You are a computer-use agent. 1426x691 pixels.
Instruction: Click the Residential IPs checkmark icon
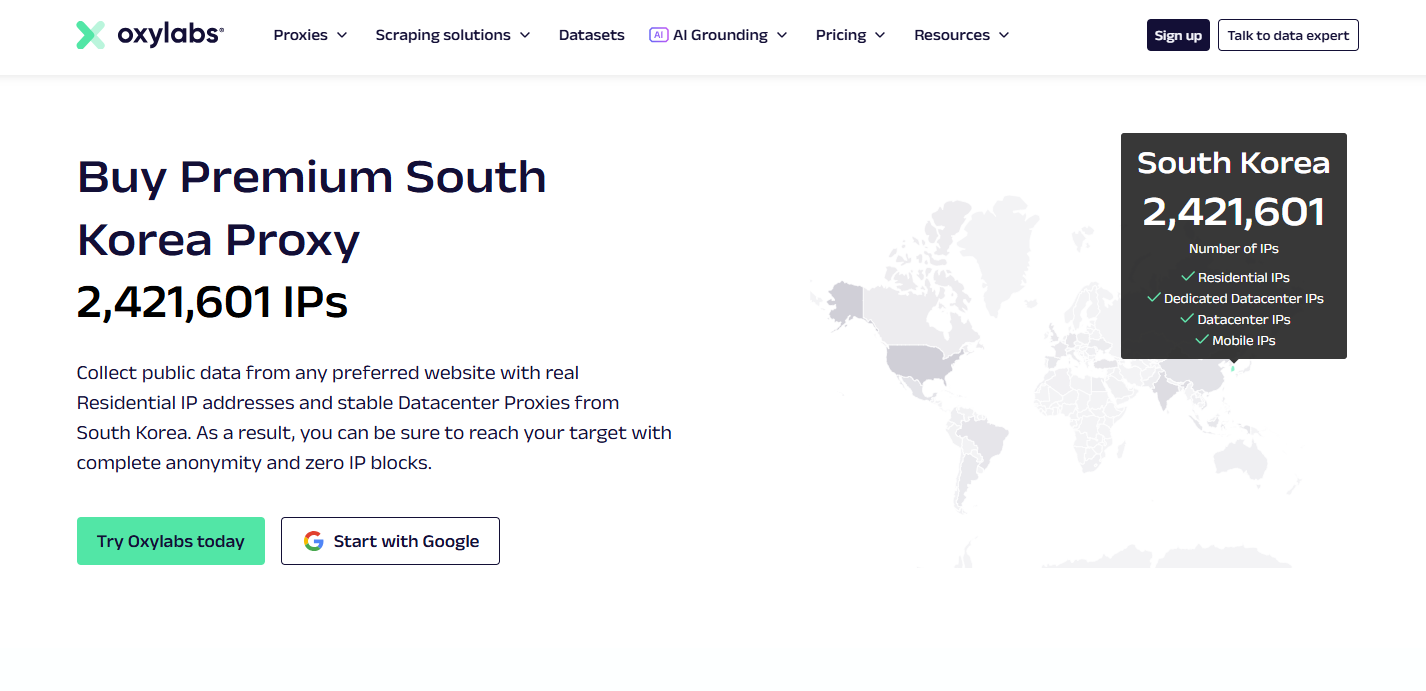point(1187,277)
